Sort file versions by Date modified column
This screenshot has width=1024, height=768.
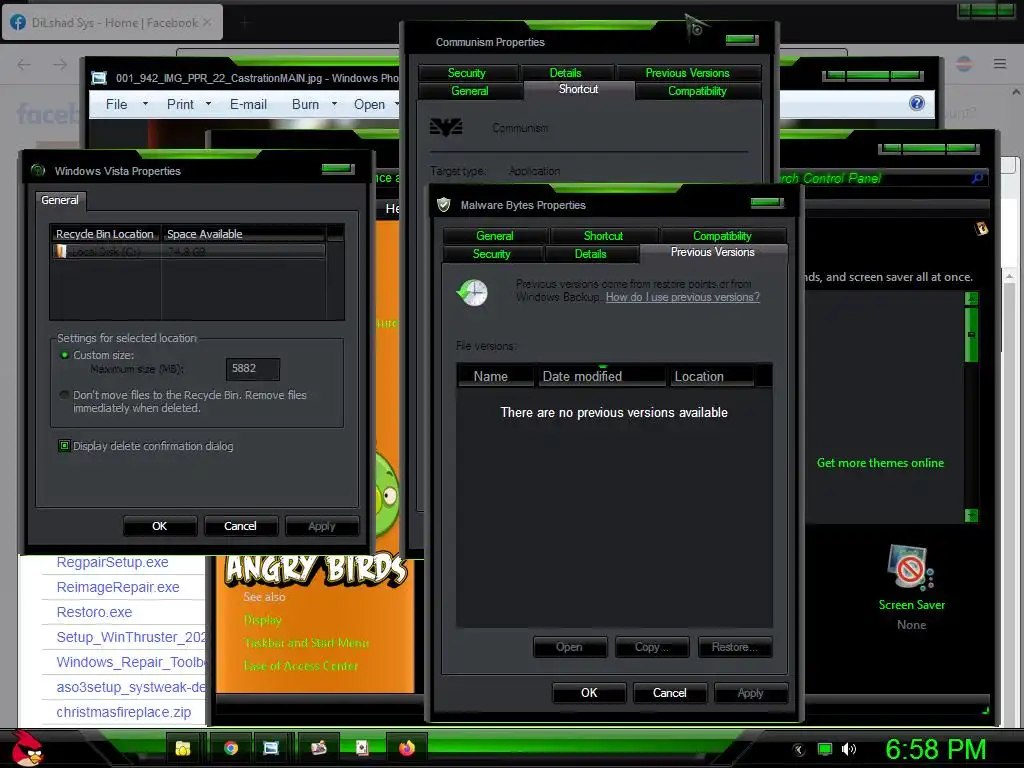pyautogui.click(x=601, y=376)
